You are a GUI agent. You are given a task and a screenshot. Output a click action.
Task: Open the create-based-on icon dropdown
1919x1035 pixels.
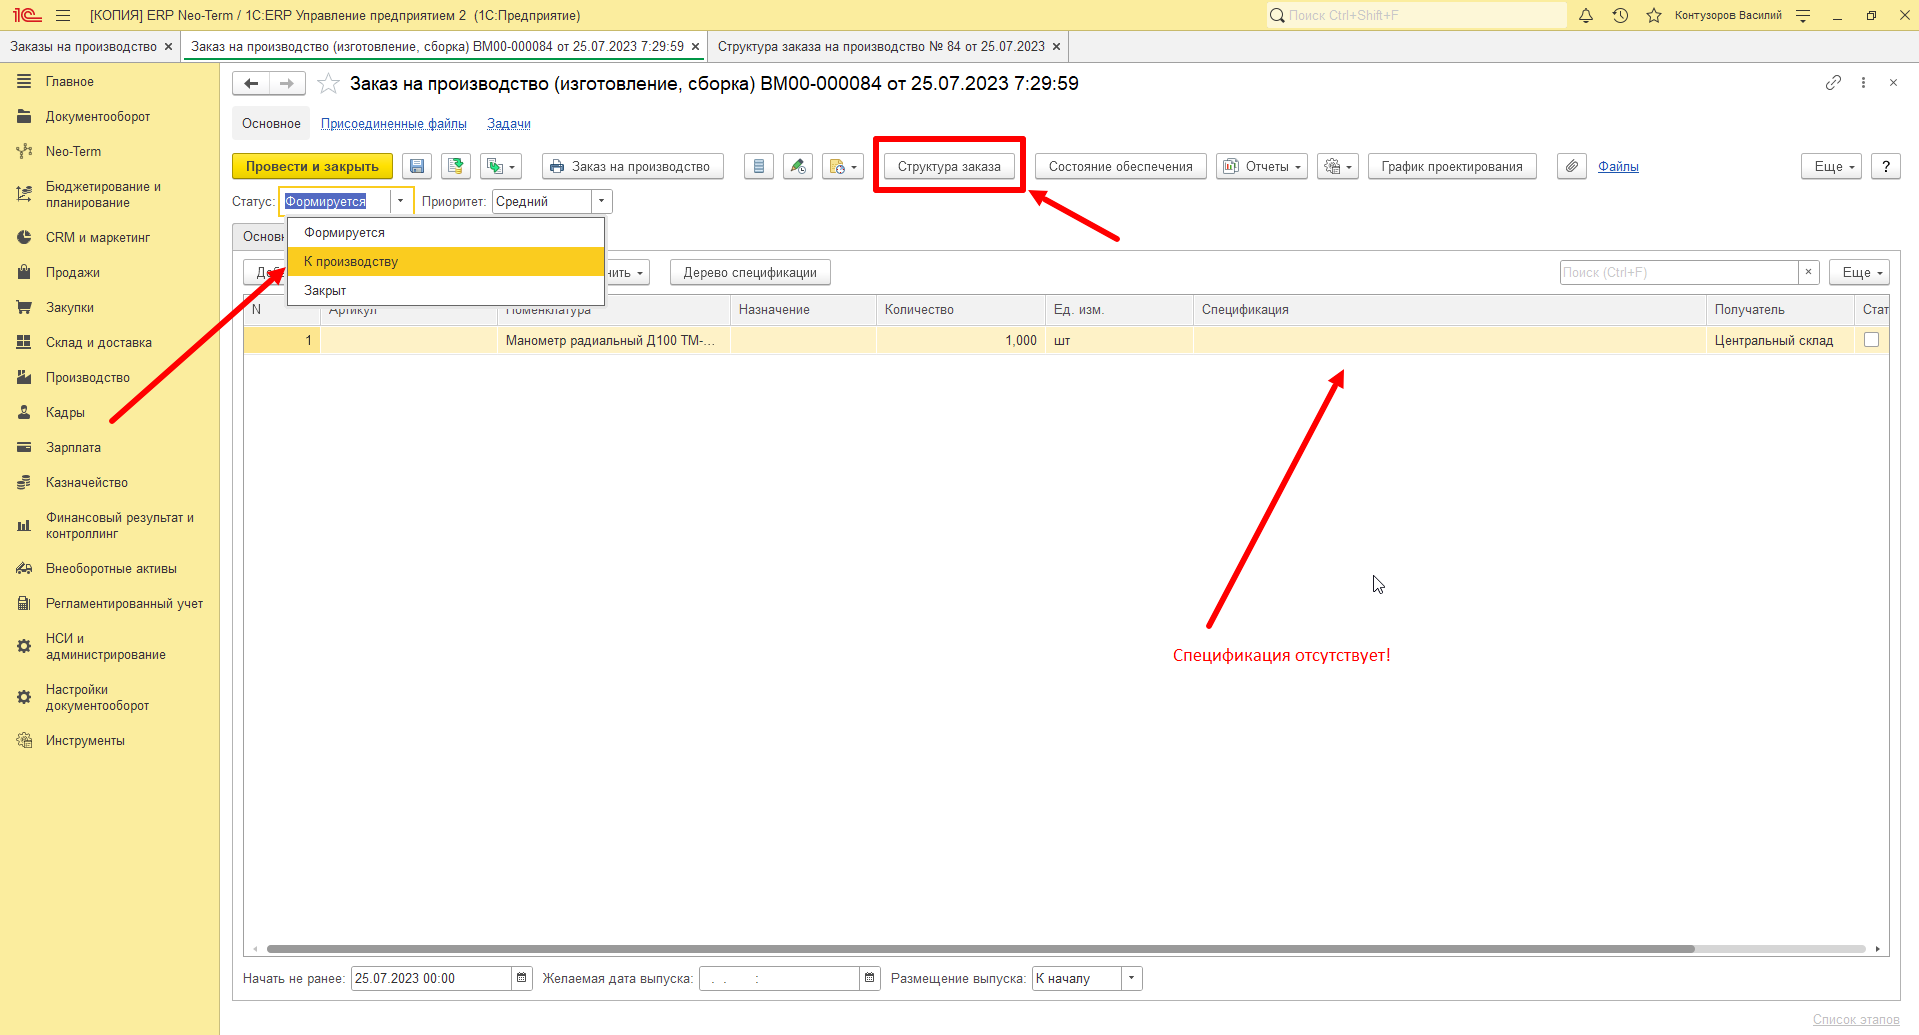click(500, 167)
